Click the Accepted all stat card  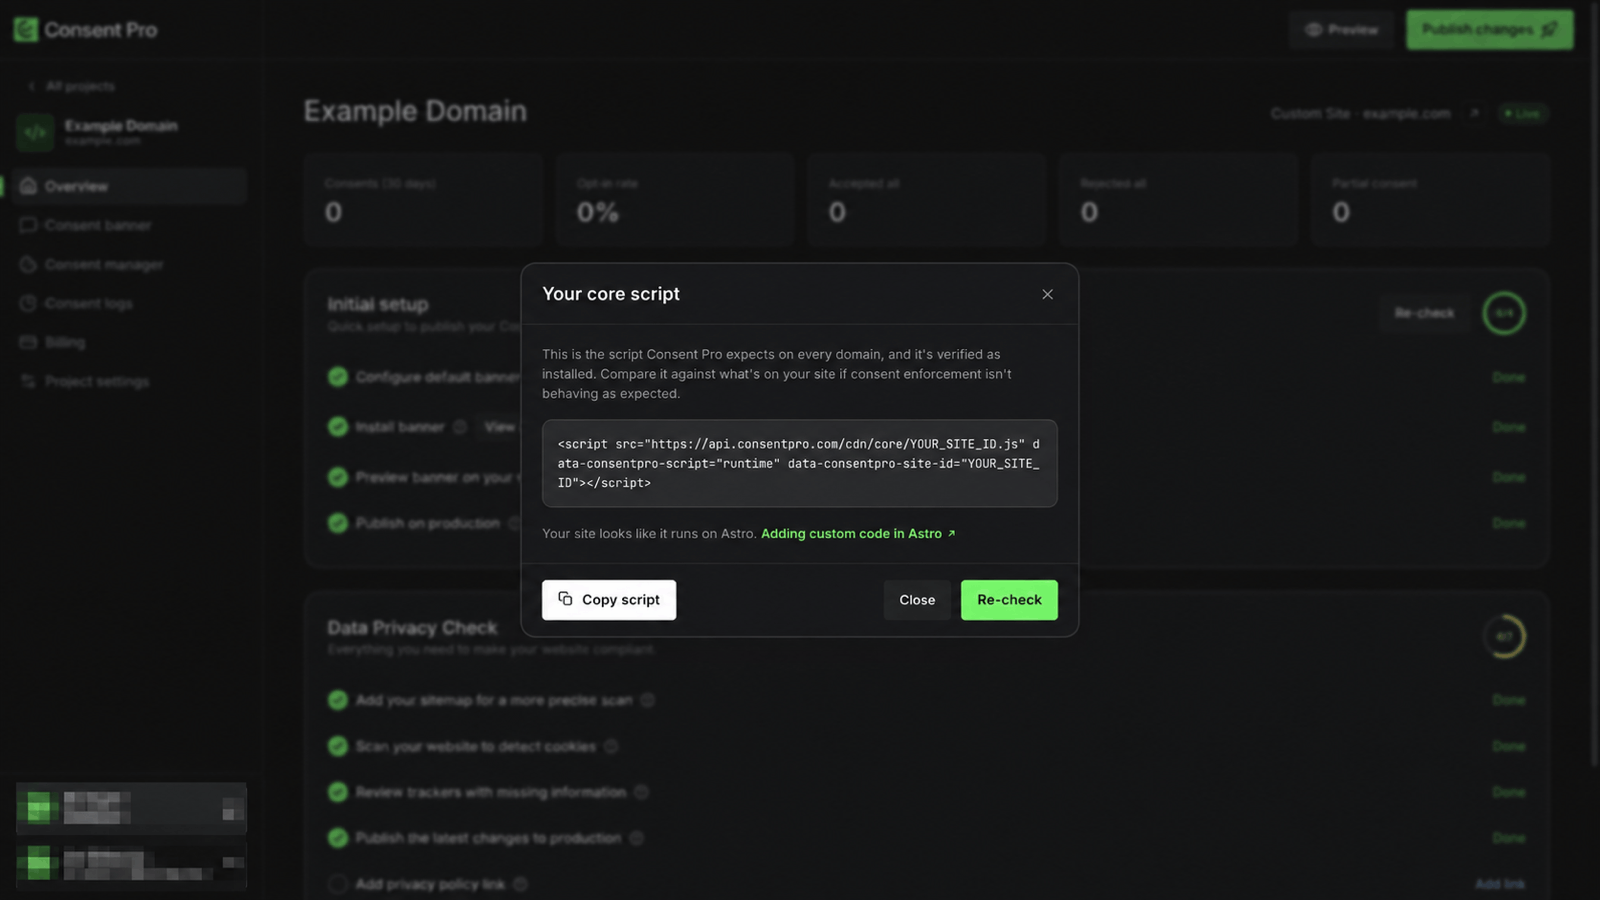(927, 200)
